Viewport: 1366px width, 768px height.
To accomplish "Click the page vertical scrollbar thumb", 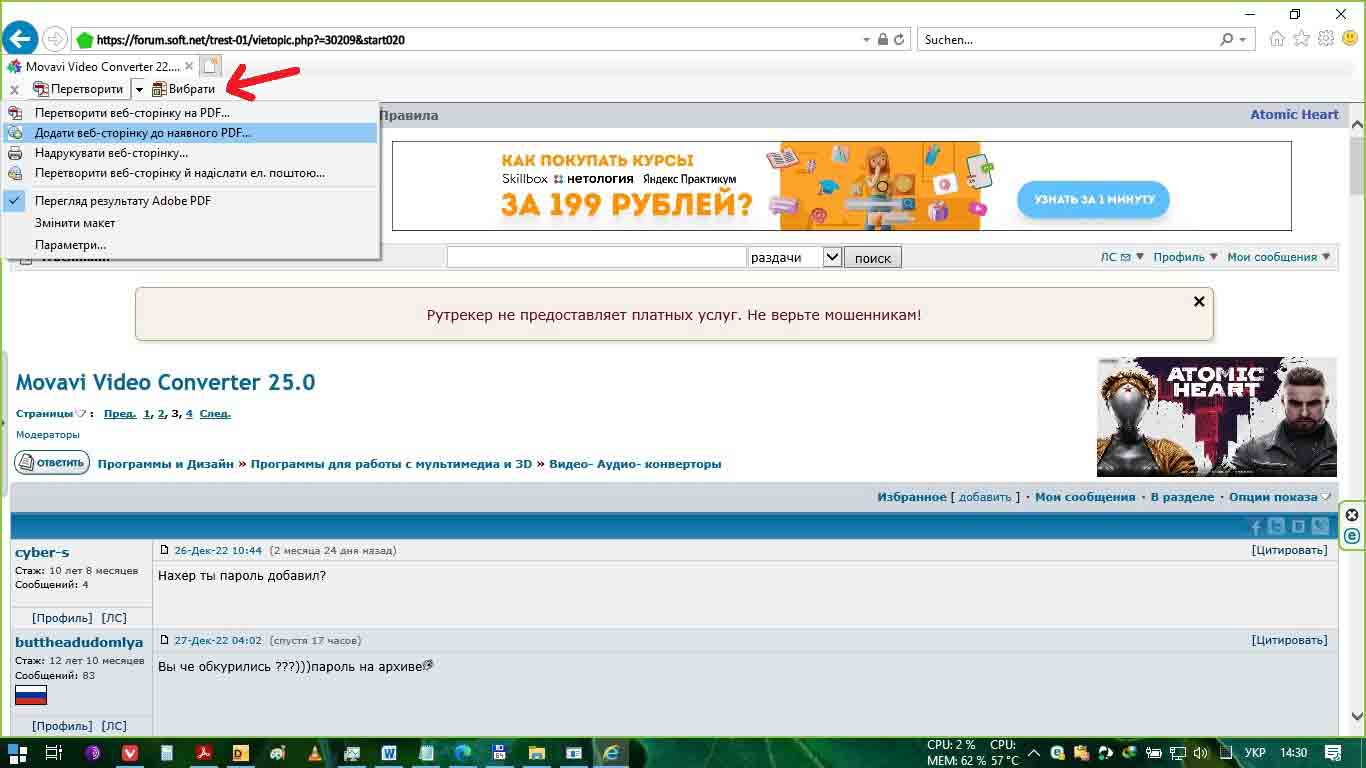I will [1357, 167].
